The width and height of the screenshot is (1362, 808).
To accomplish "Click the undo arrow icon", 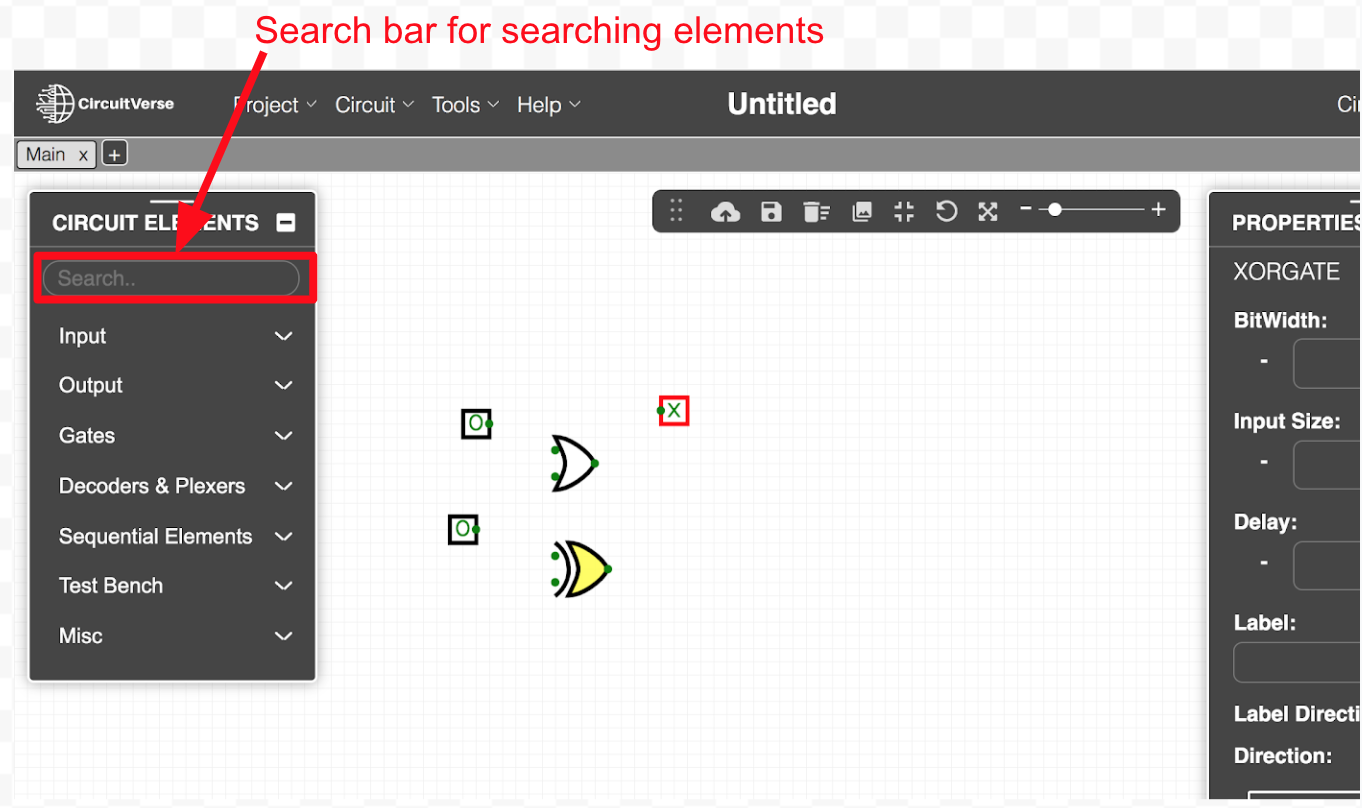I will click(x=946, y=212).
